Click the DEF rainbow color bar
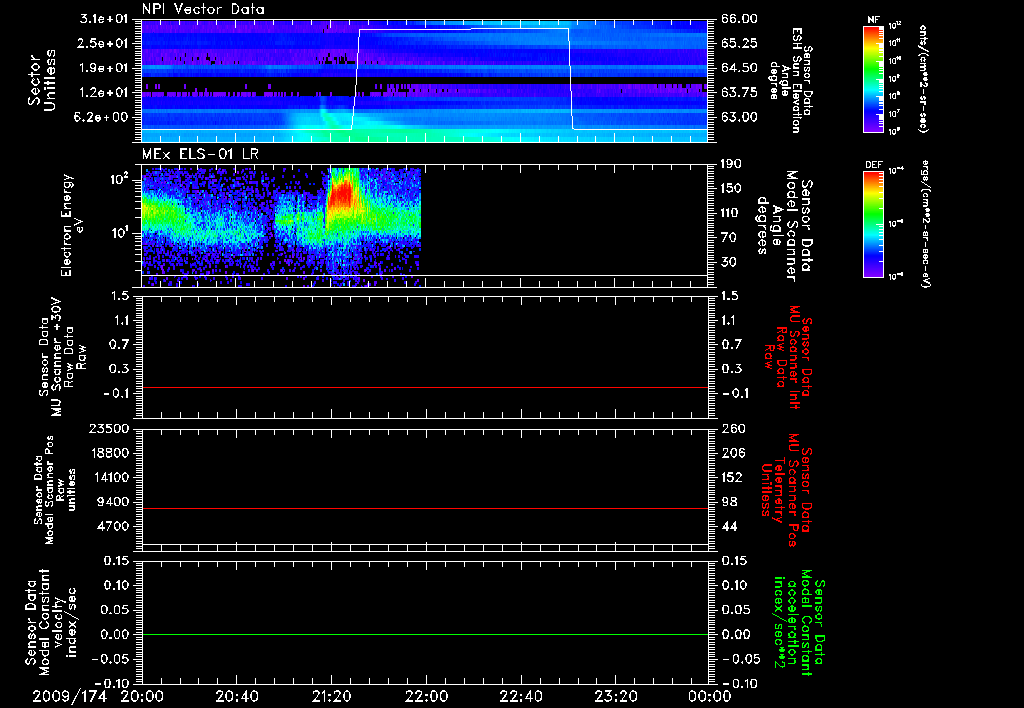 click(x=873, y=225)
